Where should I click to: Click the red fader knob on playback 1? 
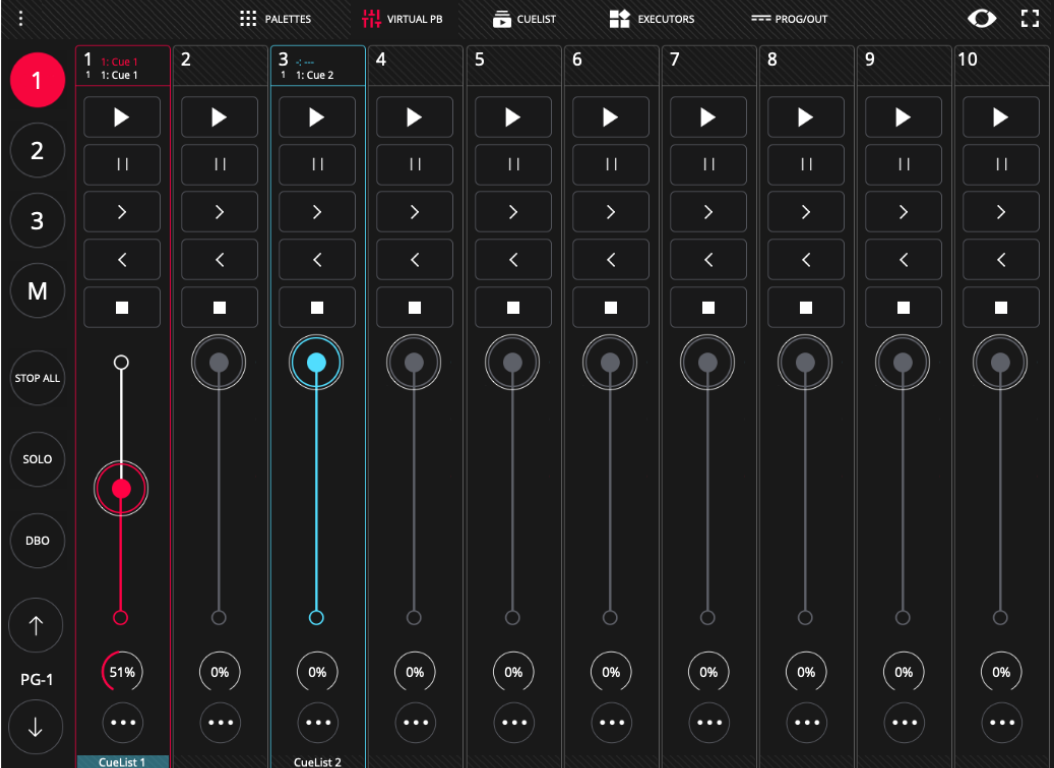pyautogui.click(x=121, y=488)
